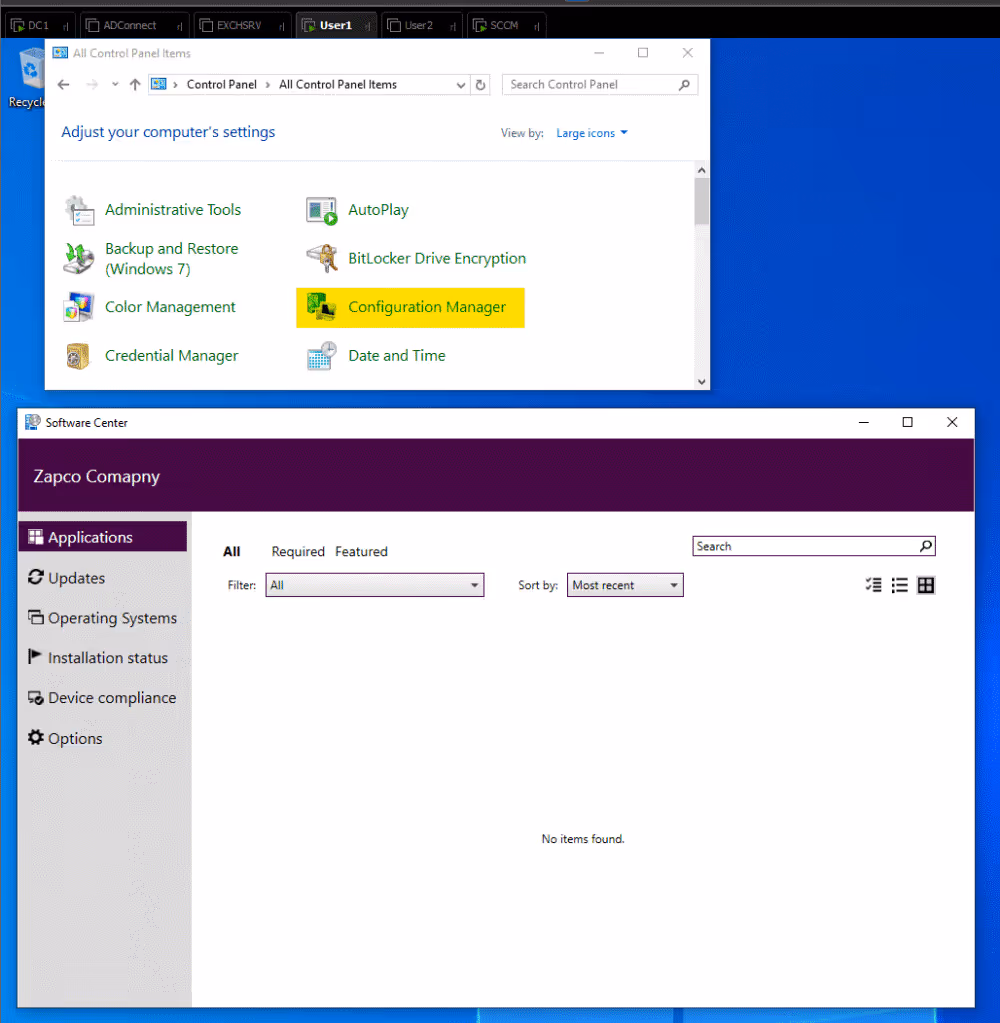Open the Date and Time icon

(x=322, y=356)
